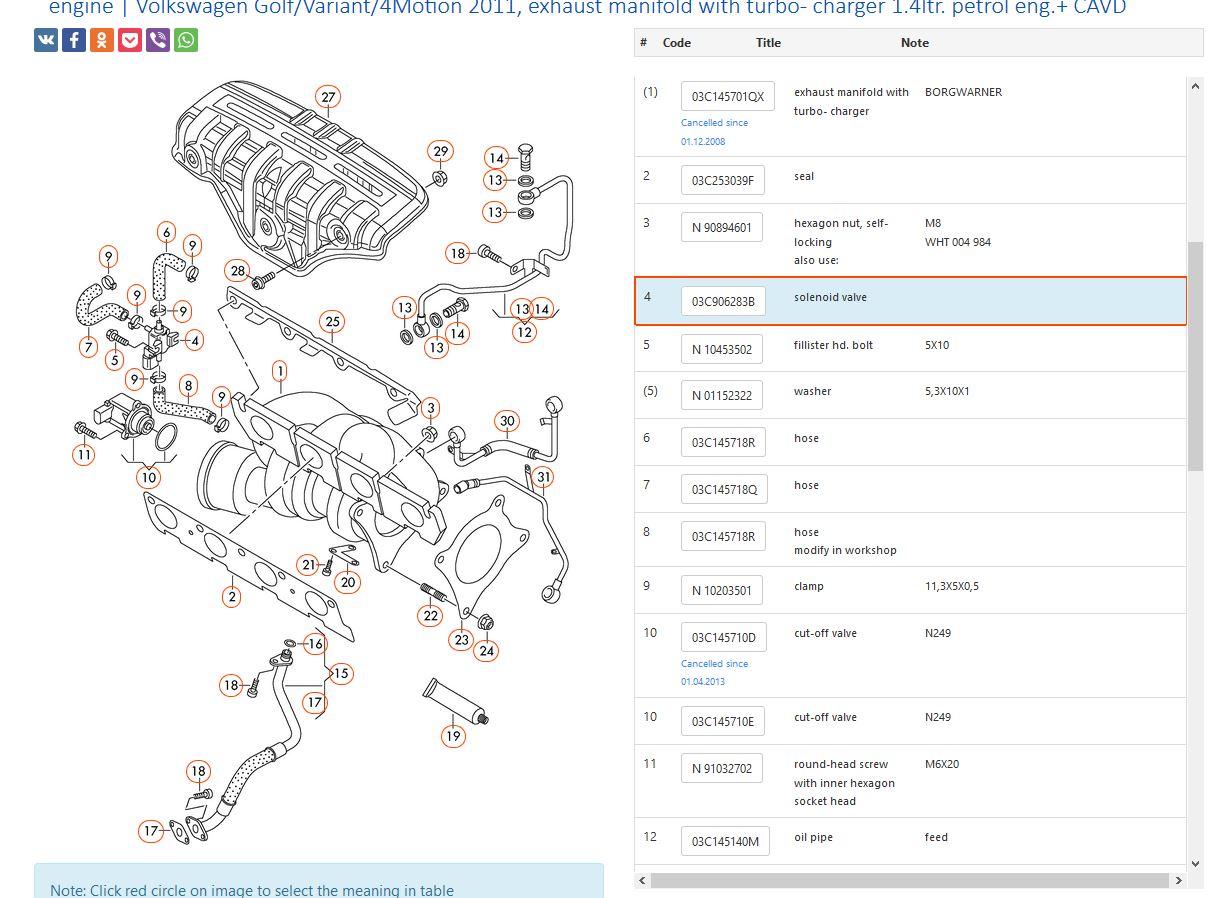This screenshot has height=898, width=1219.
Task: Select callout 10 cut-off valve marker
Action: (148, 477)
